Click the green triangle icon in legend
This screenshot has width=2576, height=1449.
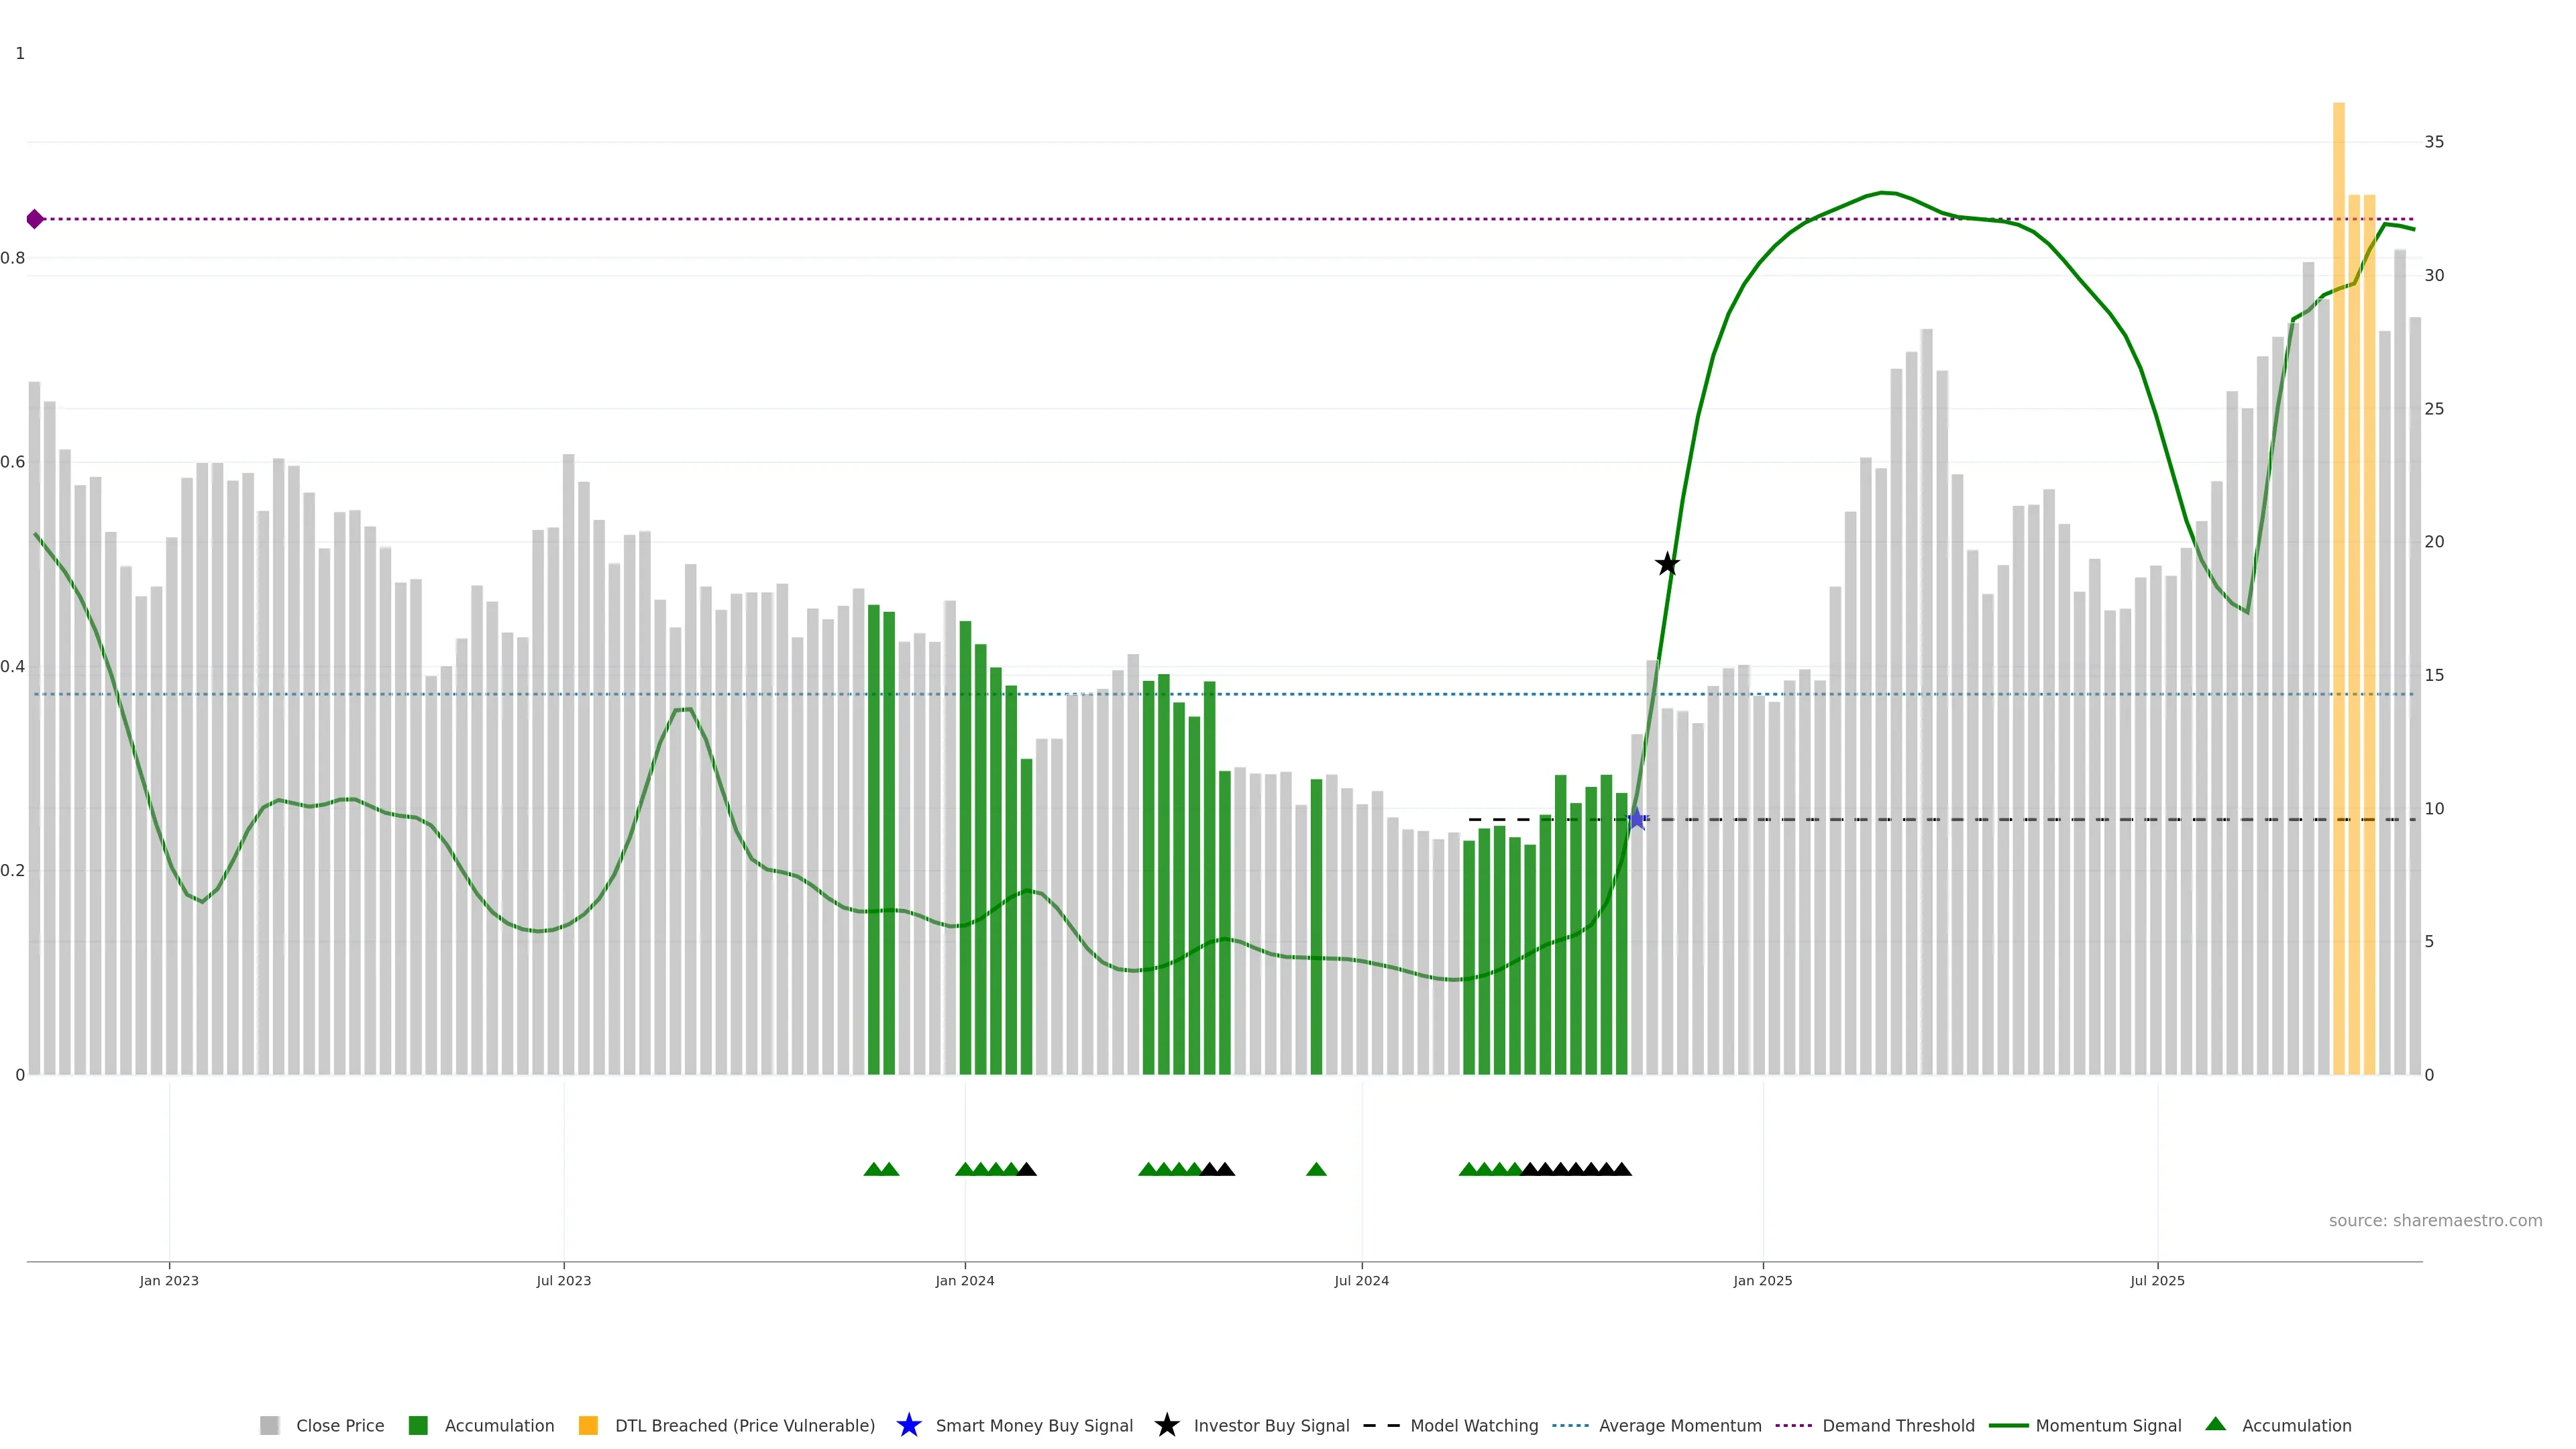coord(2215,1424)
